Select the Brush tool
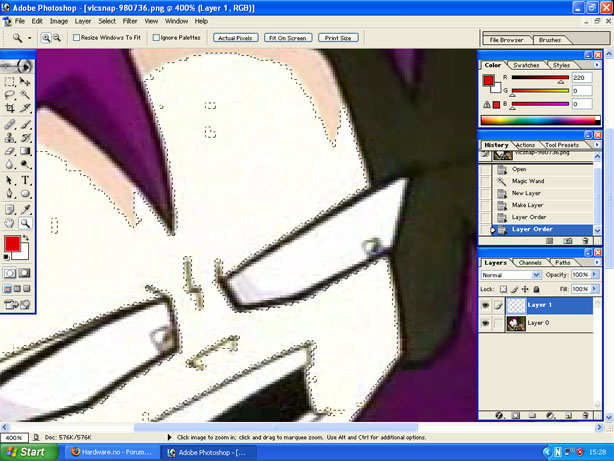 pos(25,125)
